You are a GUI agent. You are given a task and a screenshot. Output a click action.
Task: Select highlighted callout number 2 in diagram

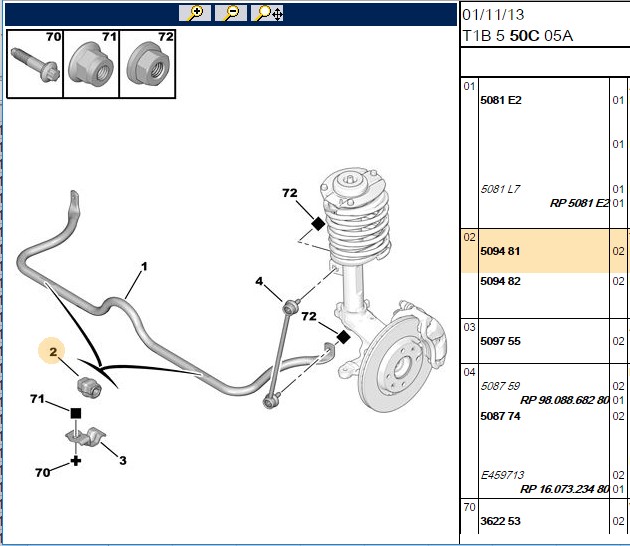[x=53, y=352]
